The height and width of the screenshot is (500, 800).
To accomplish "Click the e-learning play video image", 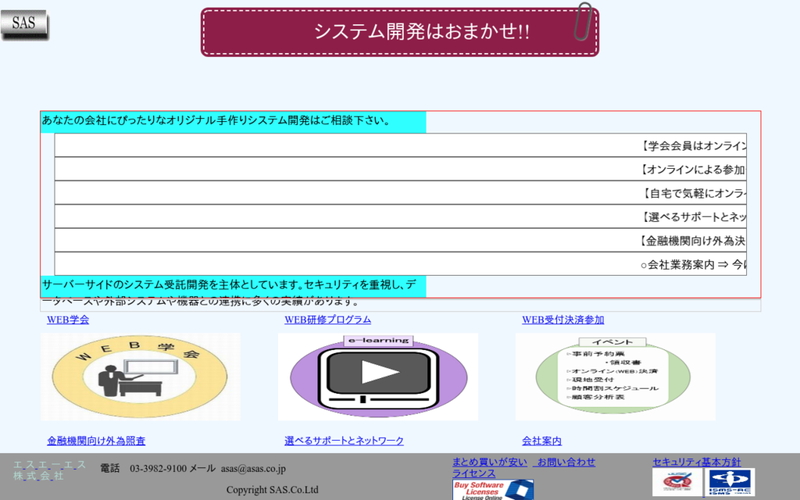I will (x=378, y=376).
